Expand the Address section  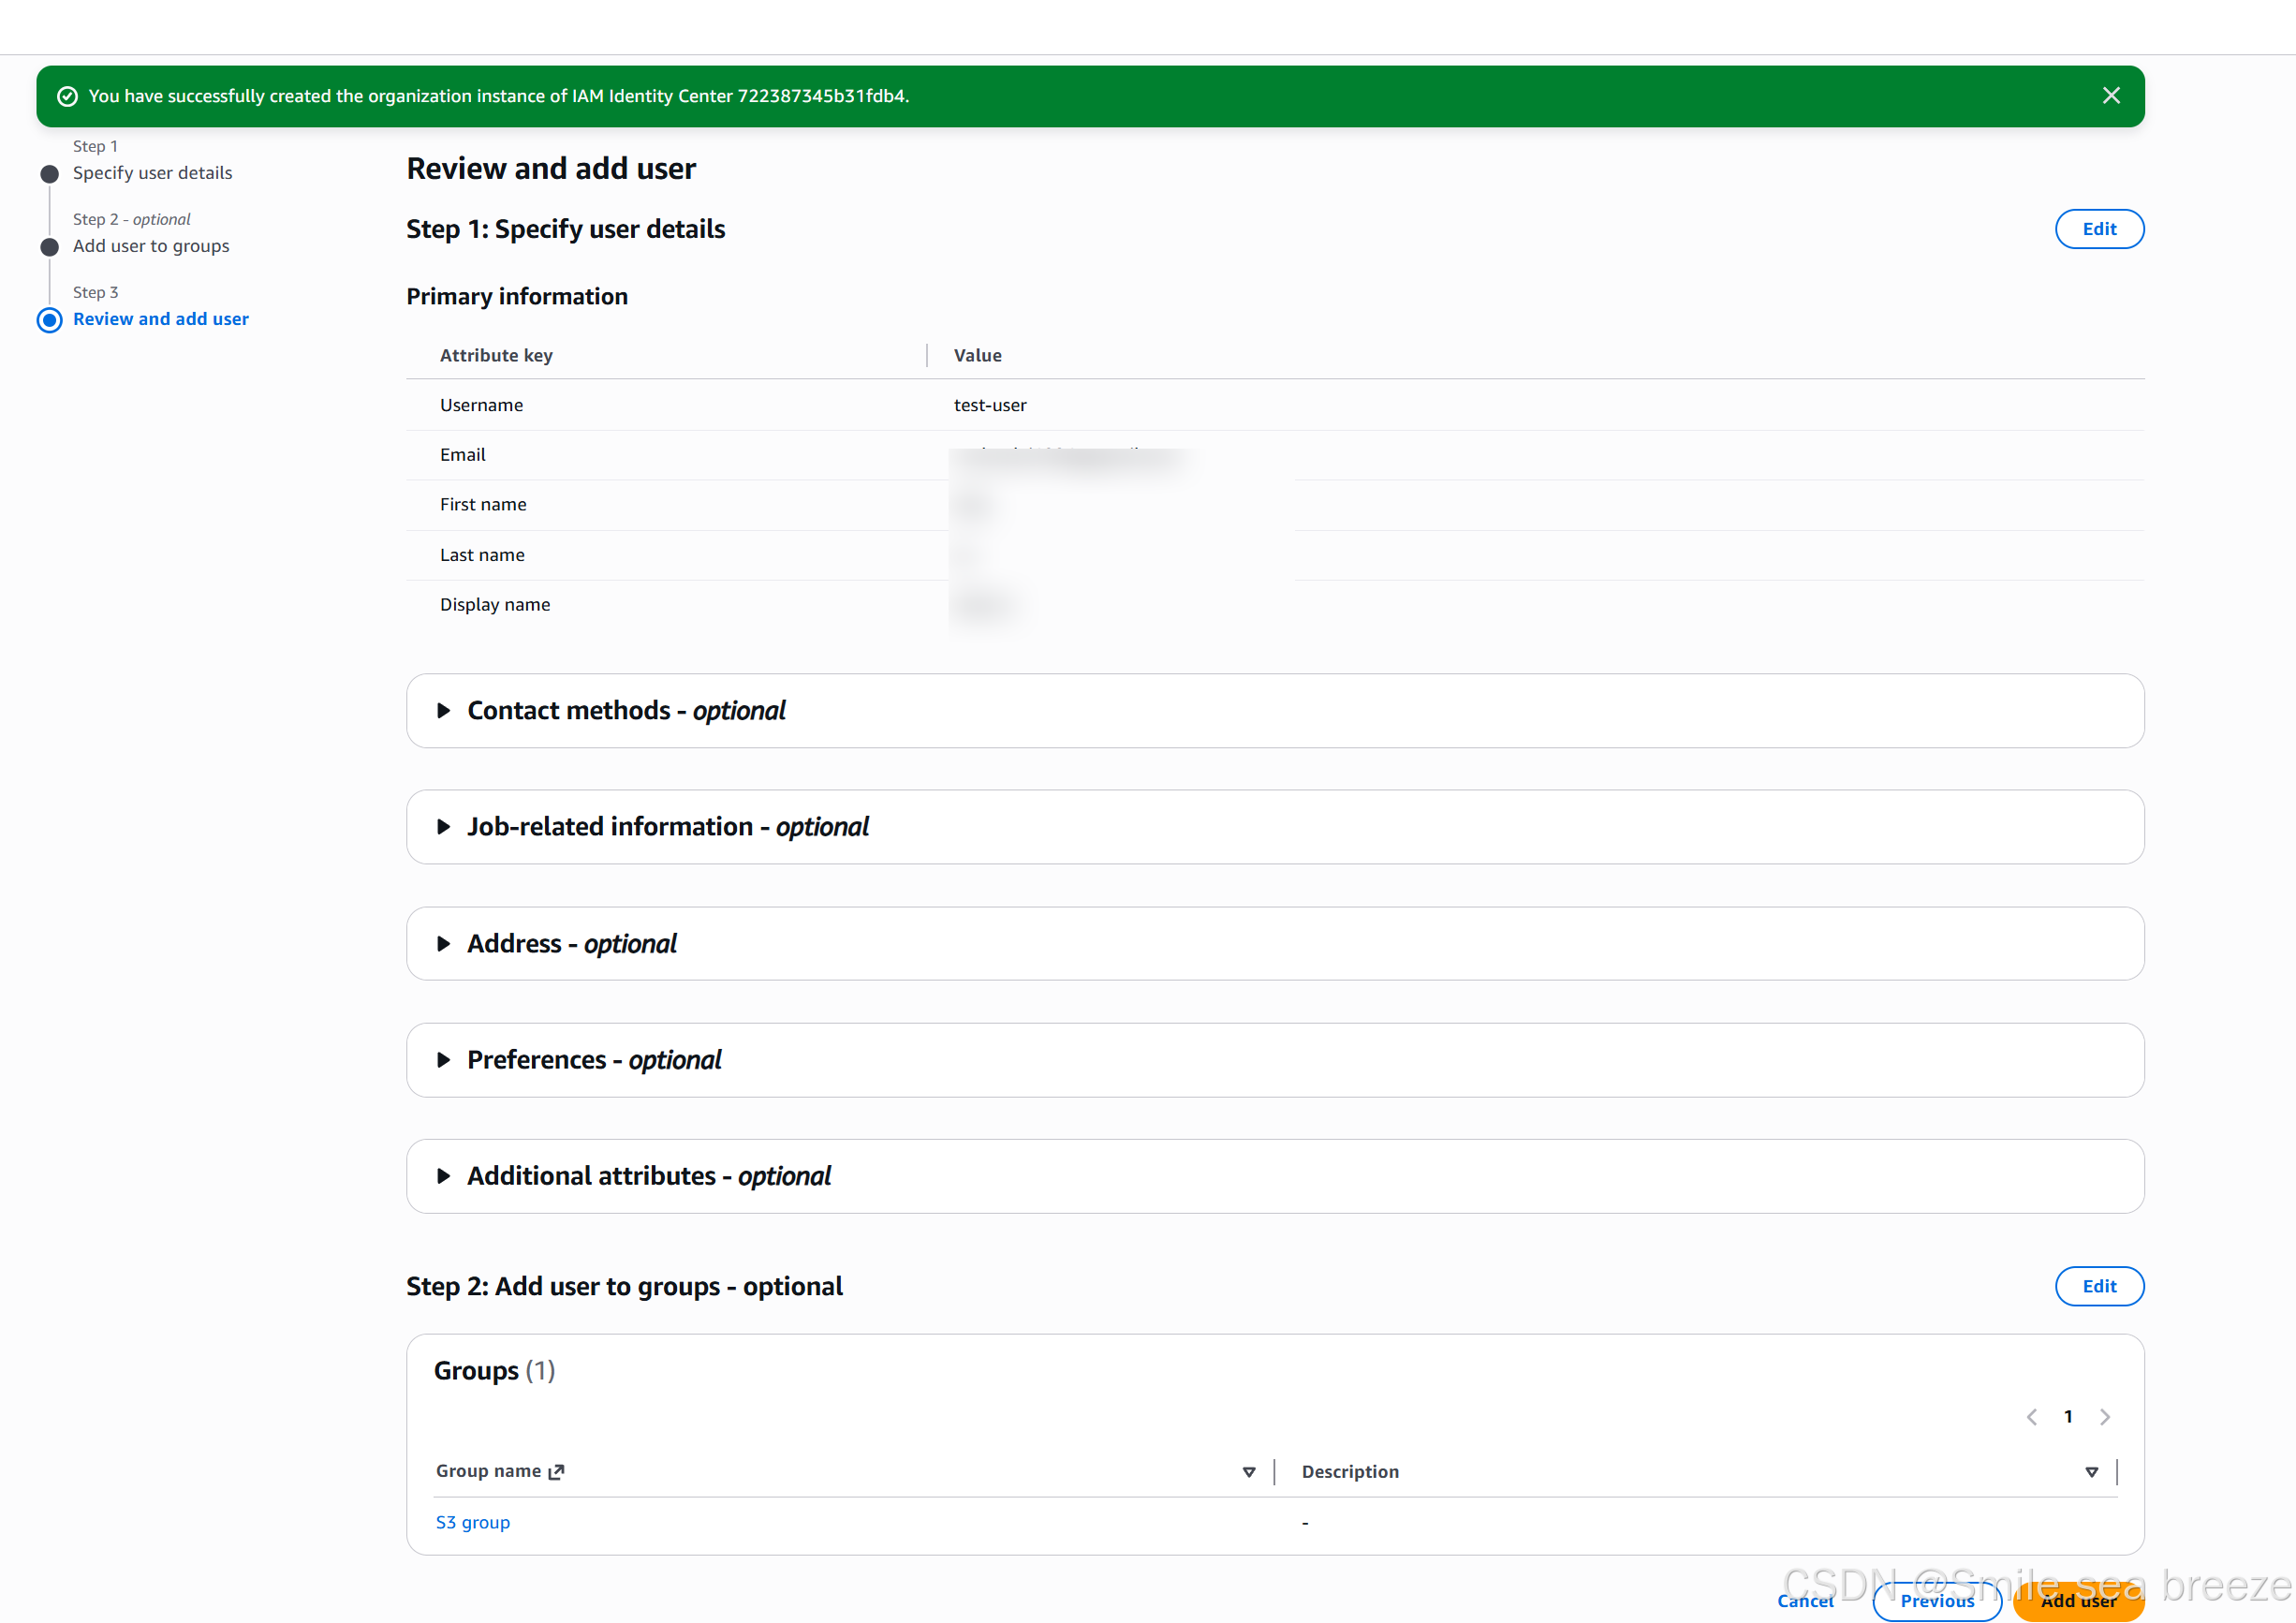[445, 943]
